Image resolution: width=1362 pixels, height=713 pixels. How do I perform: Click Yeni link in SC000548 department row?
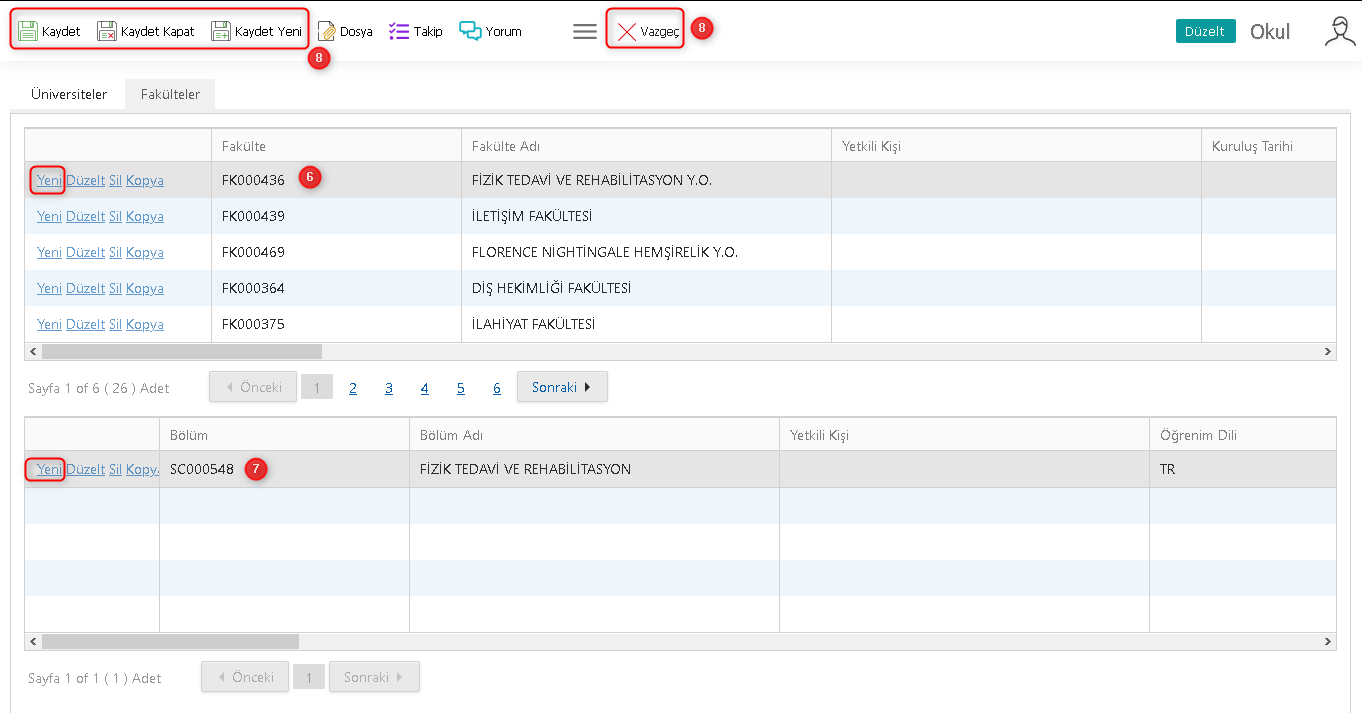pos(49,469)
